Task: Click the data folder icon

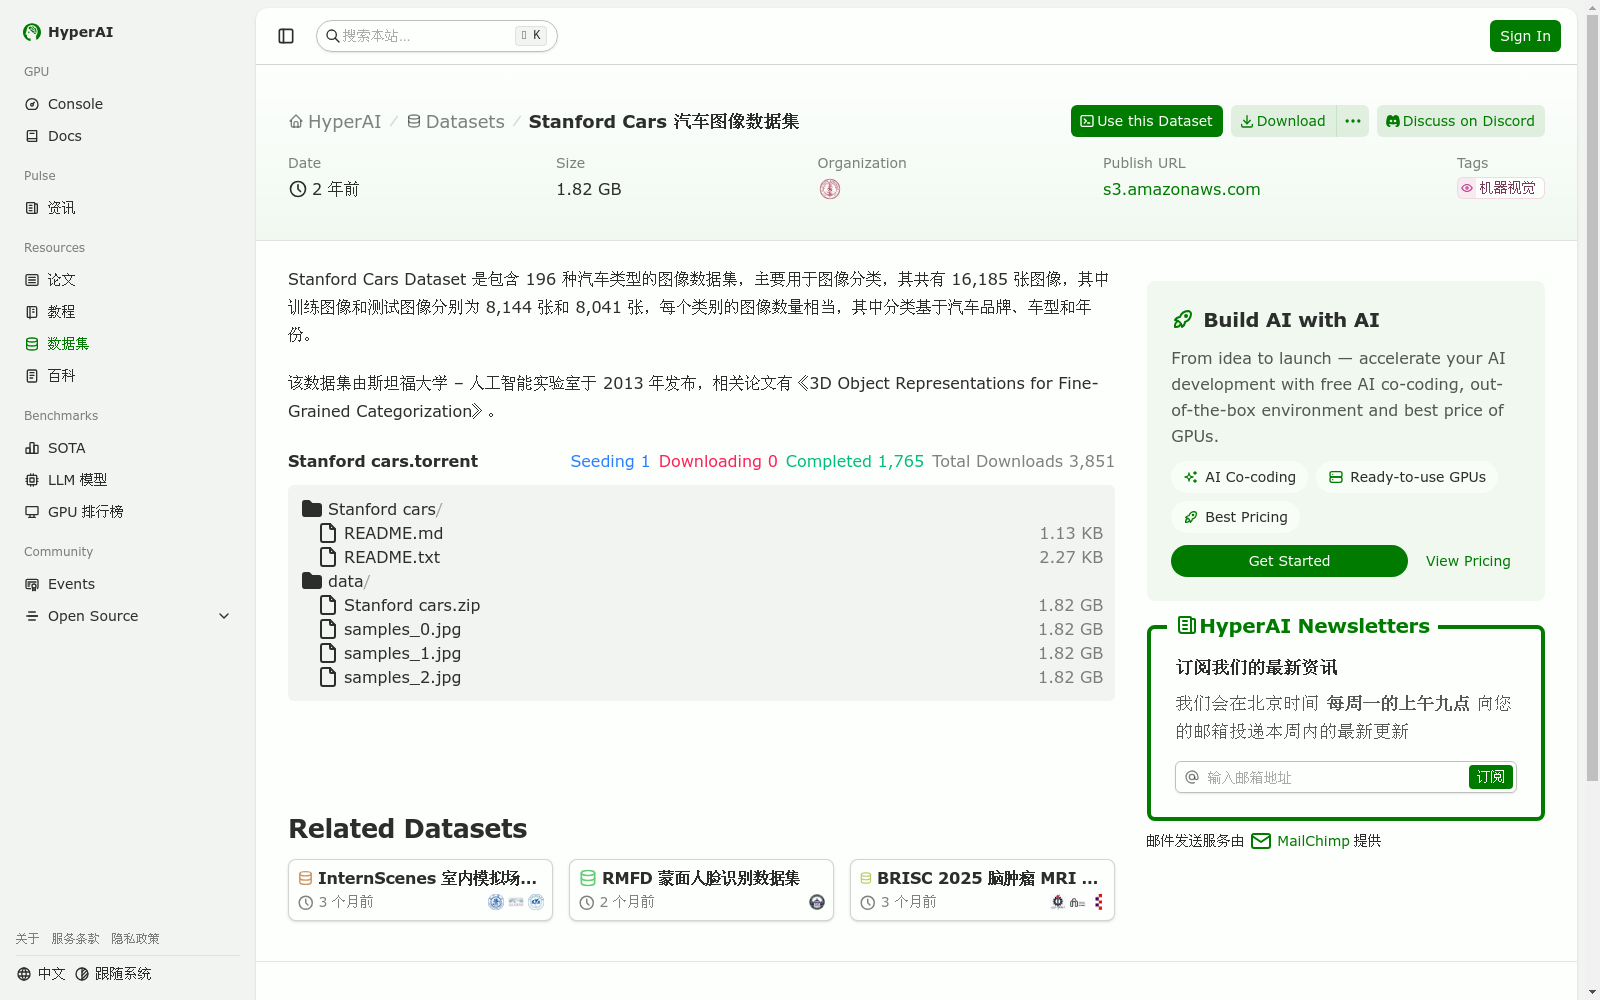Action: point(312,581)
